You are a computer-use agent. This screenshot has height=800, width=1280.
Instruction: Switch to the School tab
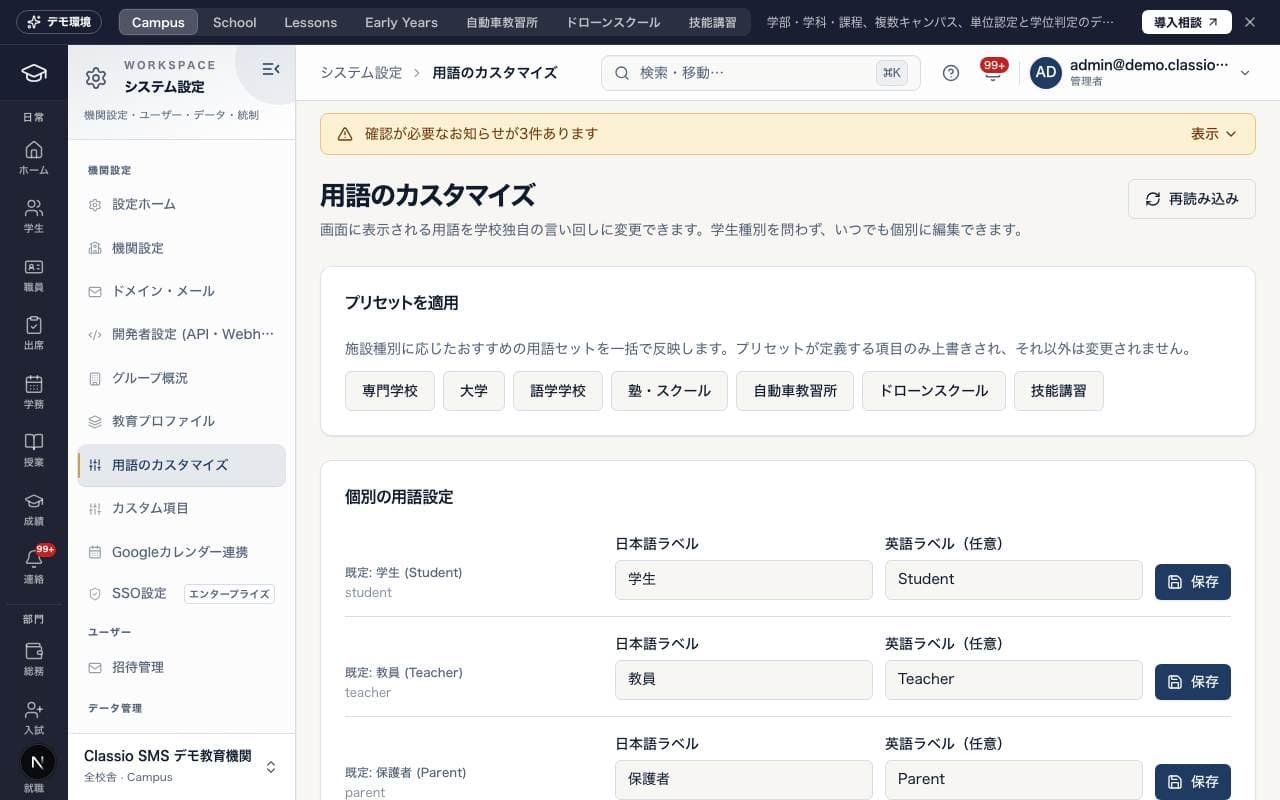(x=235, y=22)
